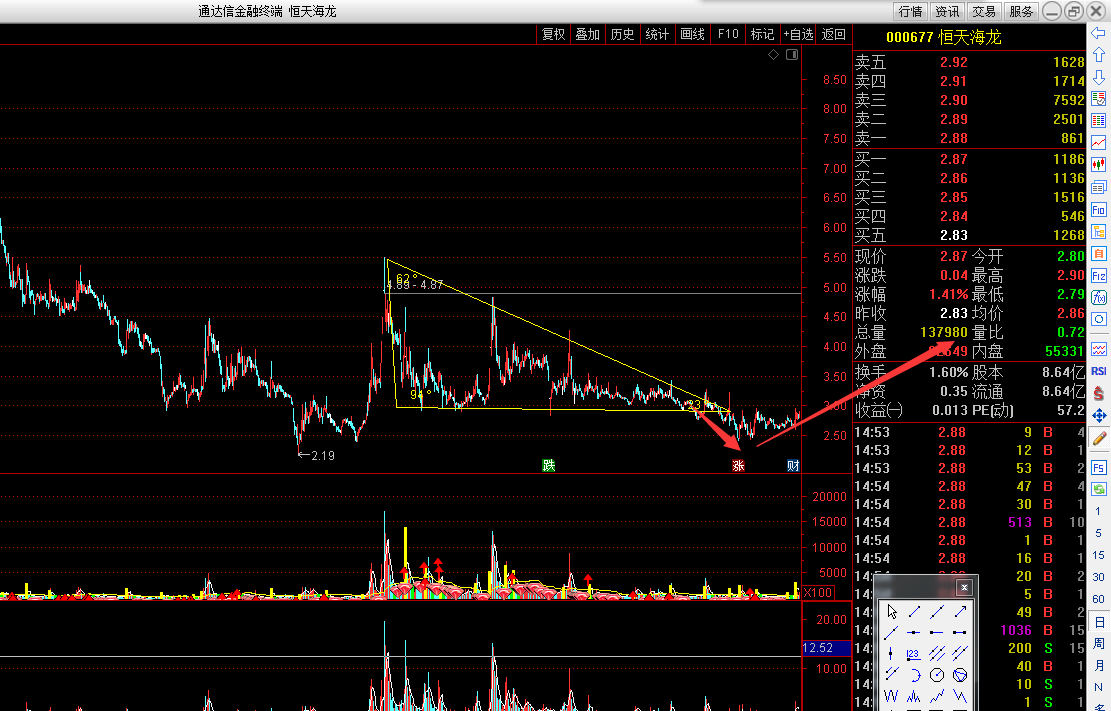Open the F10 company info sidebar icon

[x=1099, y=209]
